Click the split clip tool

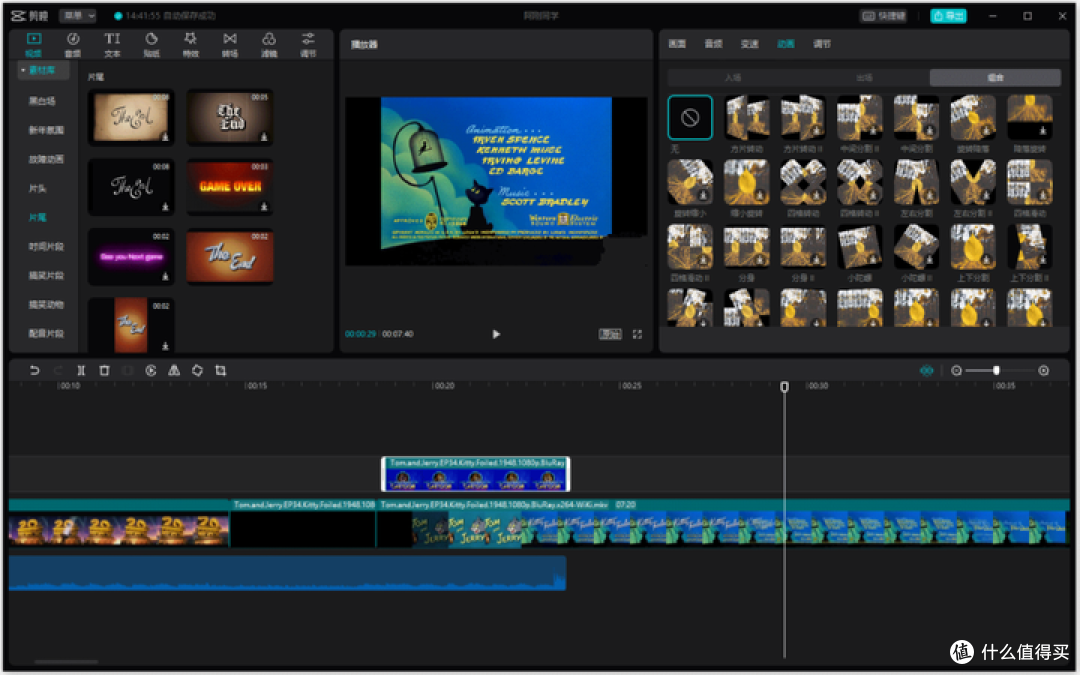coord(81,371)
